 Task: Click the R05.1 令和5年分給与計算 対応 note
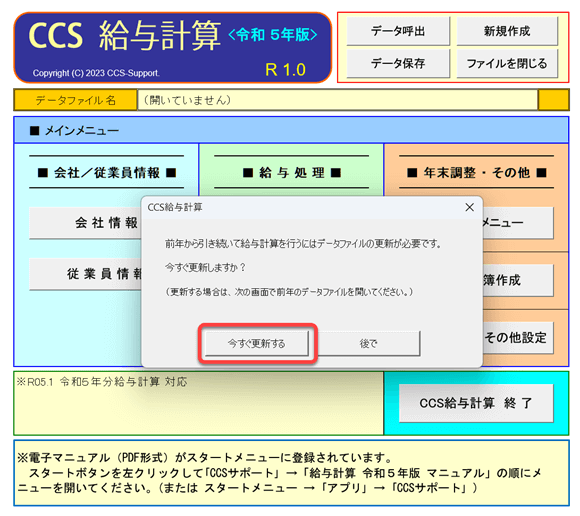[x=102, y=381]
